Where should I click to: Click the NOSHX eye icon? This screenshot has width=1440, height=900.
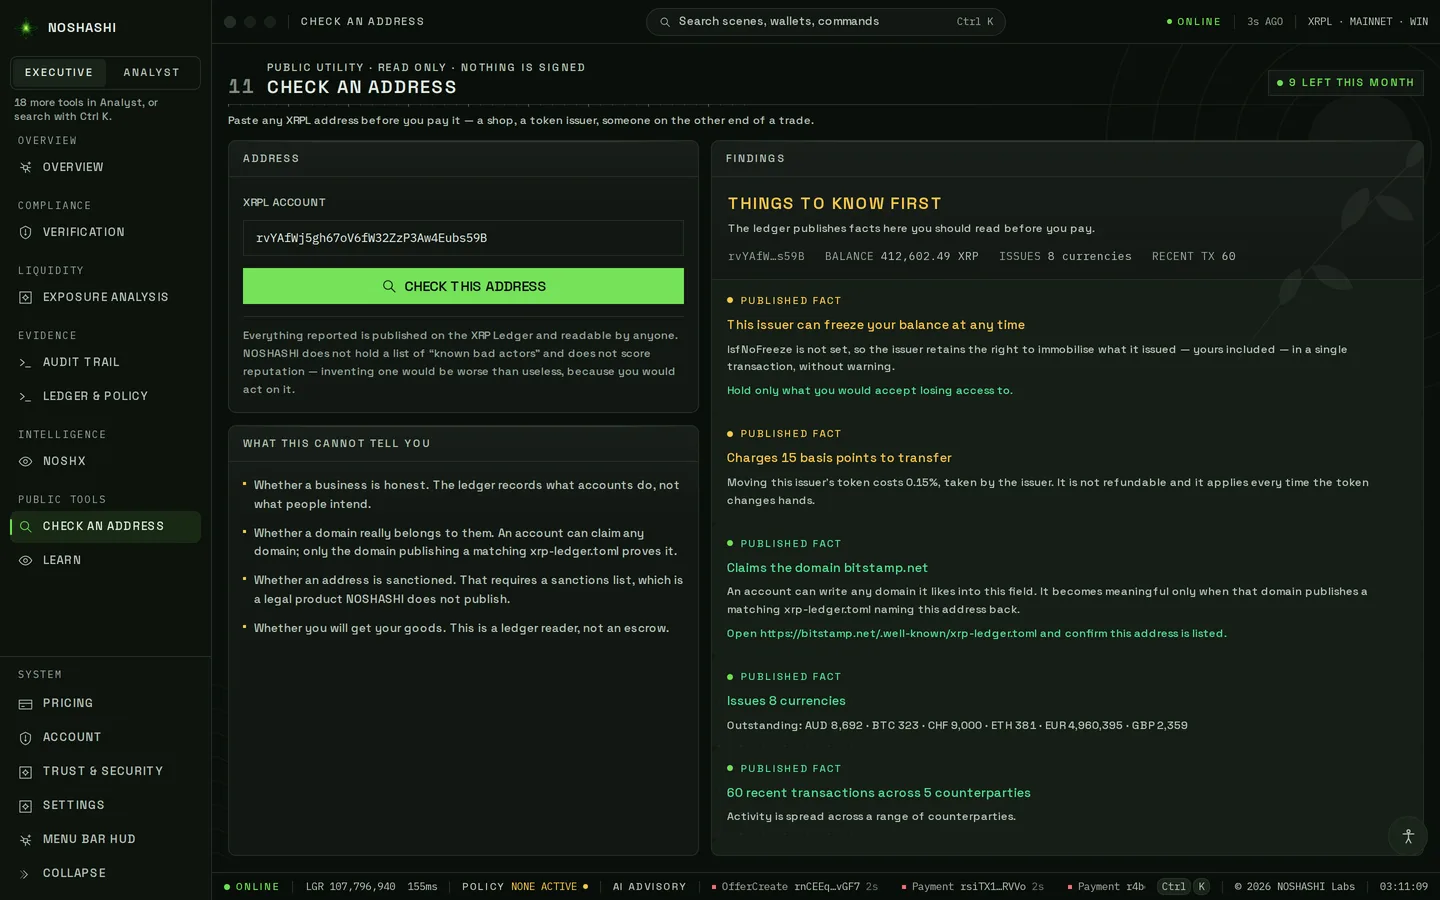tap(26, 461)
